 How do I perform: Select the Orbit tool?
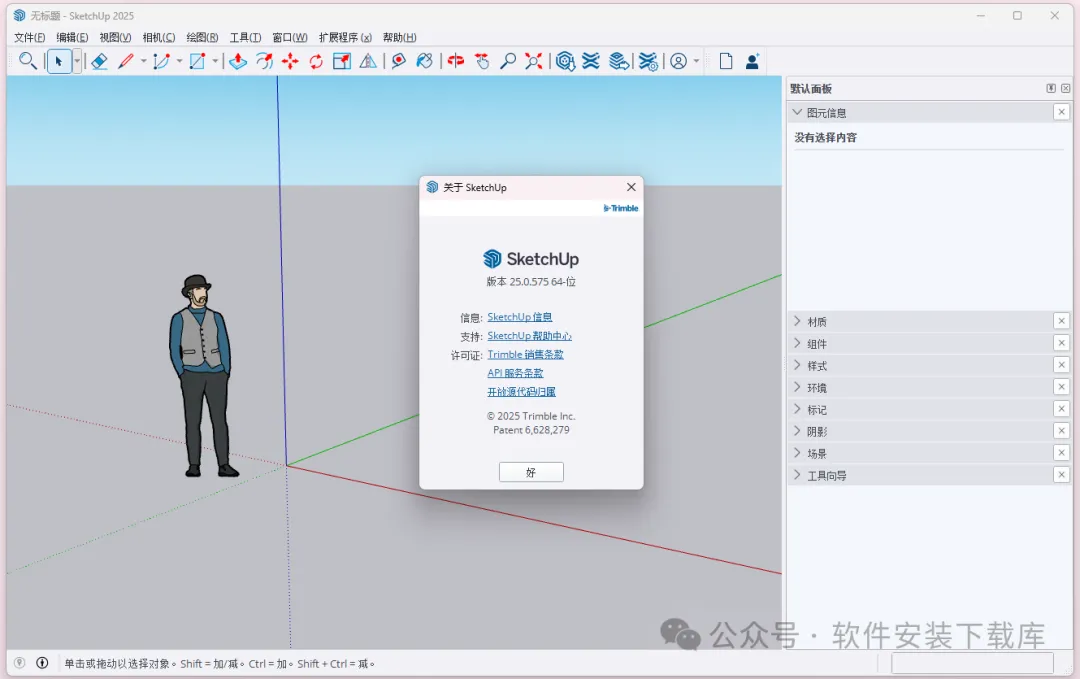pos(456,61)
